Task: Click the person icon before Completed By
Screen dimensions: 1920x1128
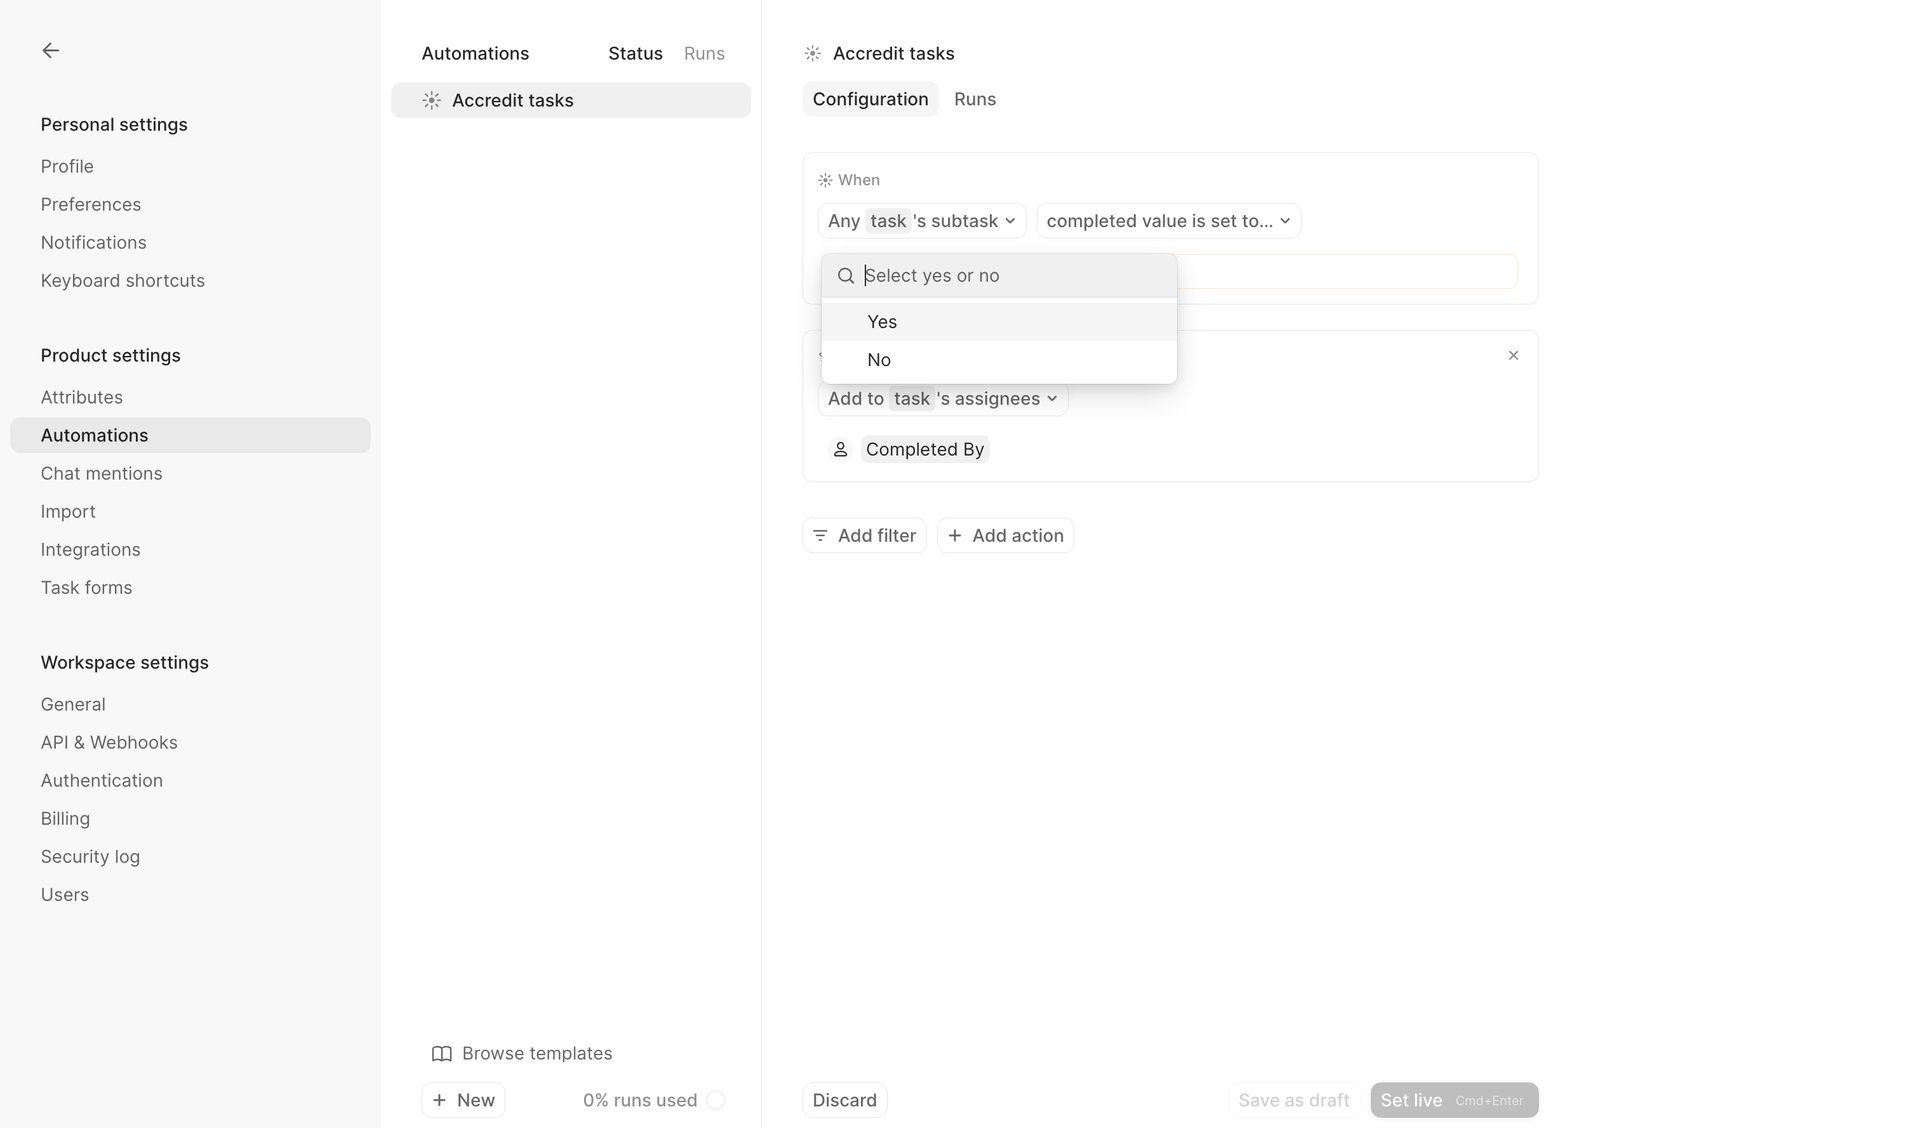Action: 840,449
